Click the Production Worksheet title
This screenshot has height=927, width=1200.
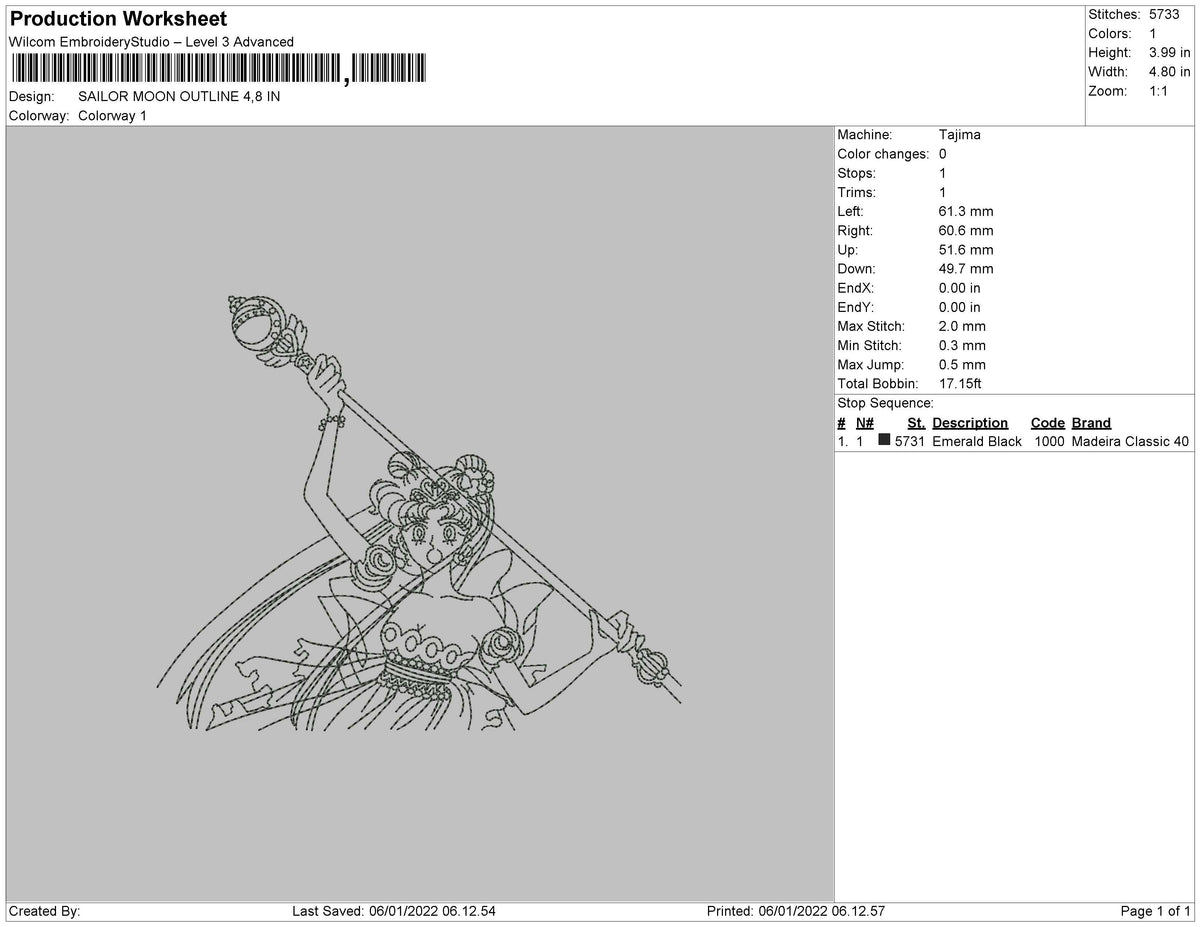118,19
